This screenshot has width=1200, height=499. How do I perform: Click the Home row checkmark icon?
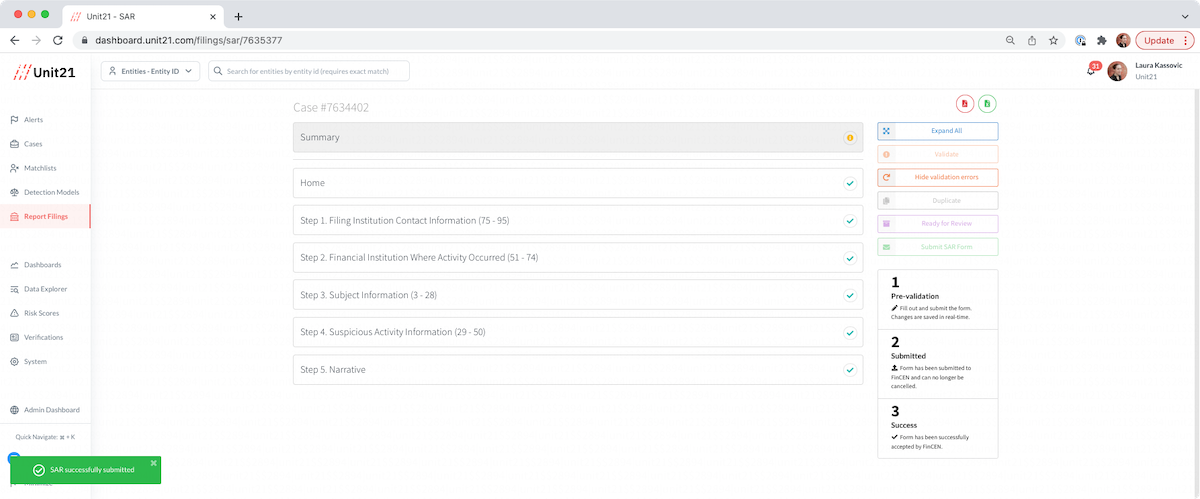pos(850,184)
